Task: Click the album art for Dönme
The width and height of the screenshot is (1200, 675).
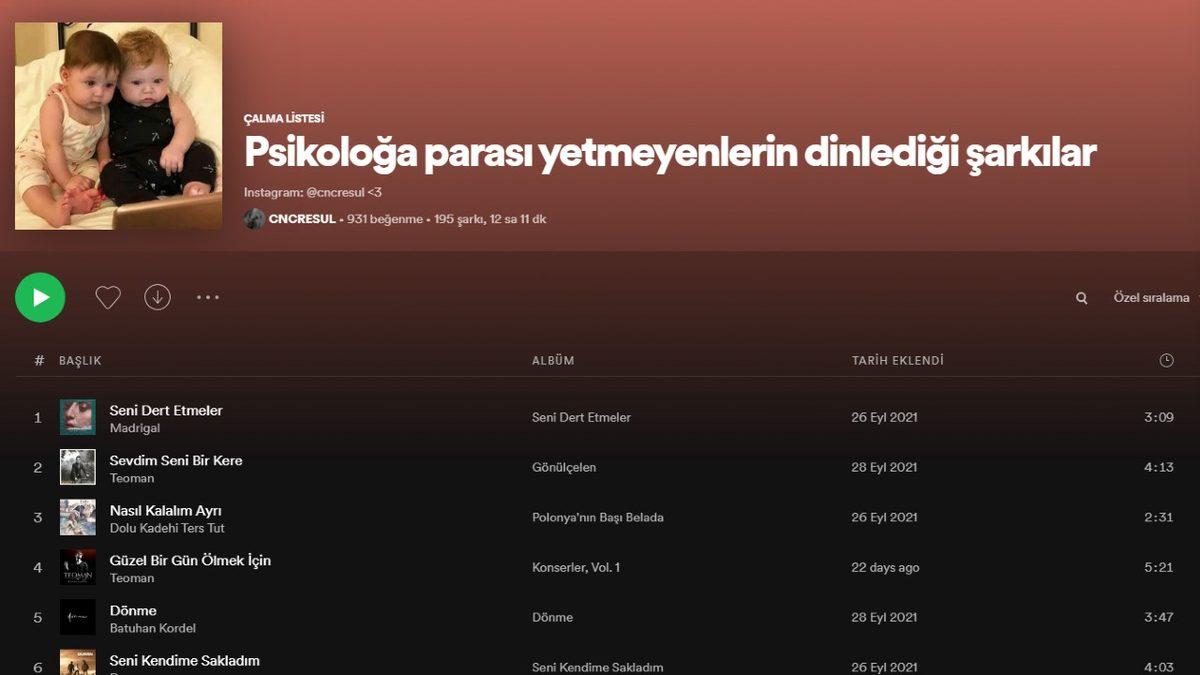Action: coord(78,617)
